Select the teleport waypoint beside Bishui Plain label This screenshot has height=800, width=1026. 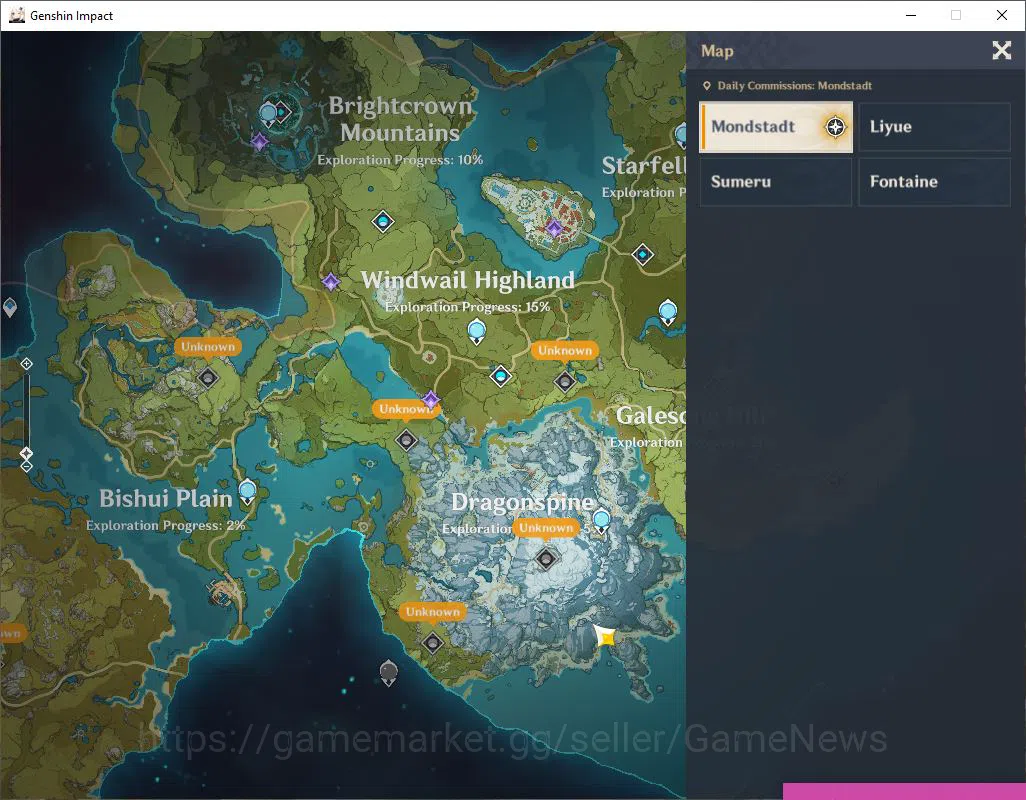247,491
